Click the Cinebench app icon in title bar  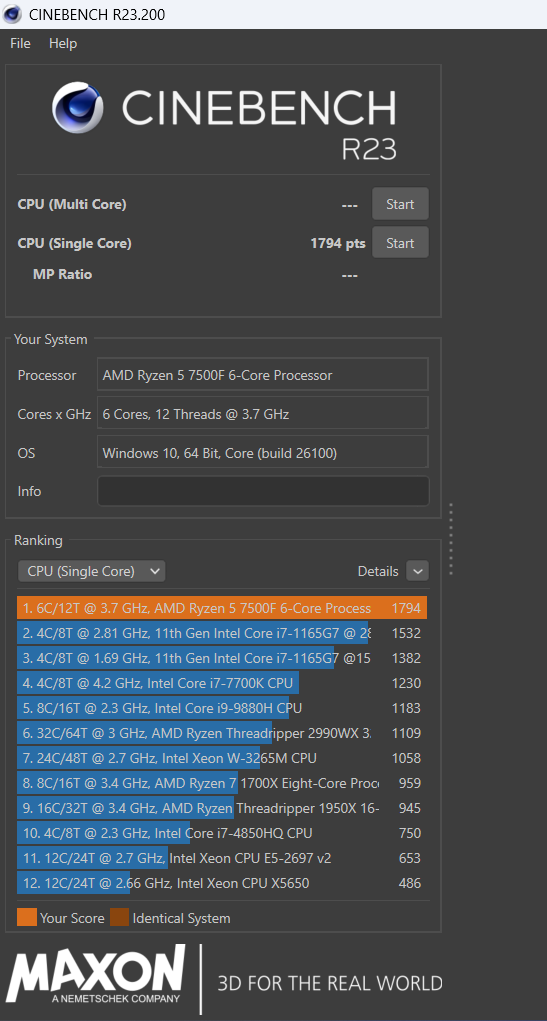(12, 14)
